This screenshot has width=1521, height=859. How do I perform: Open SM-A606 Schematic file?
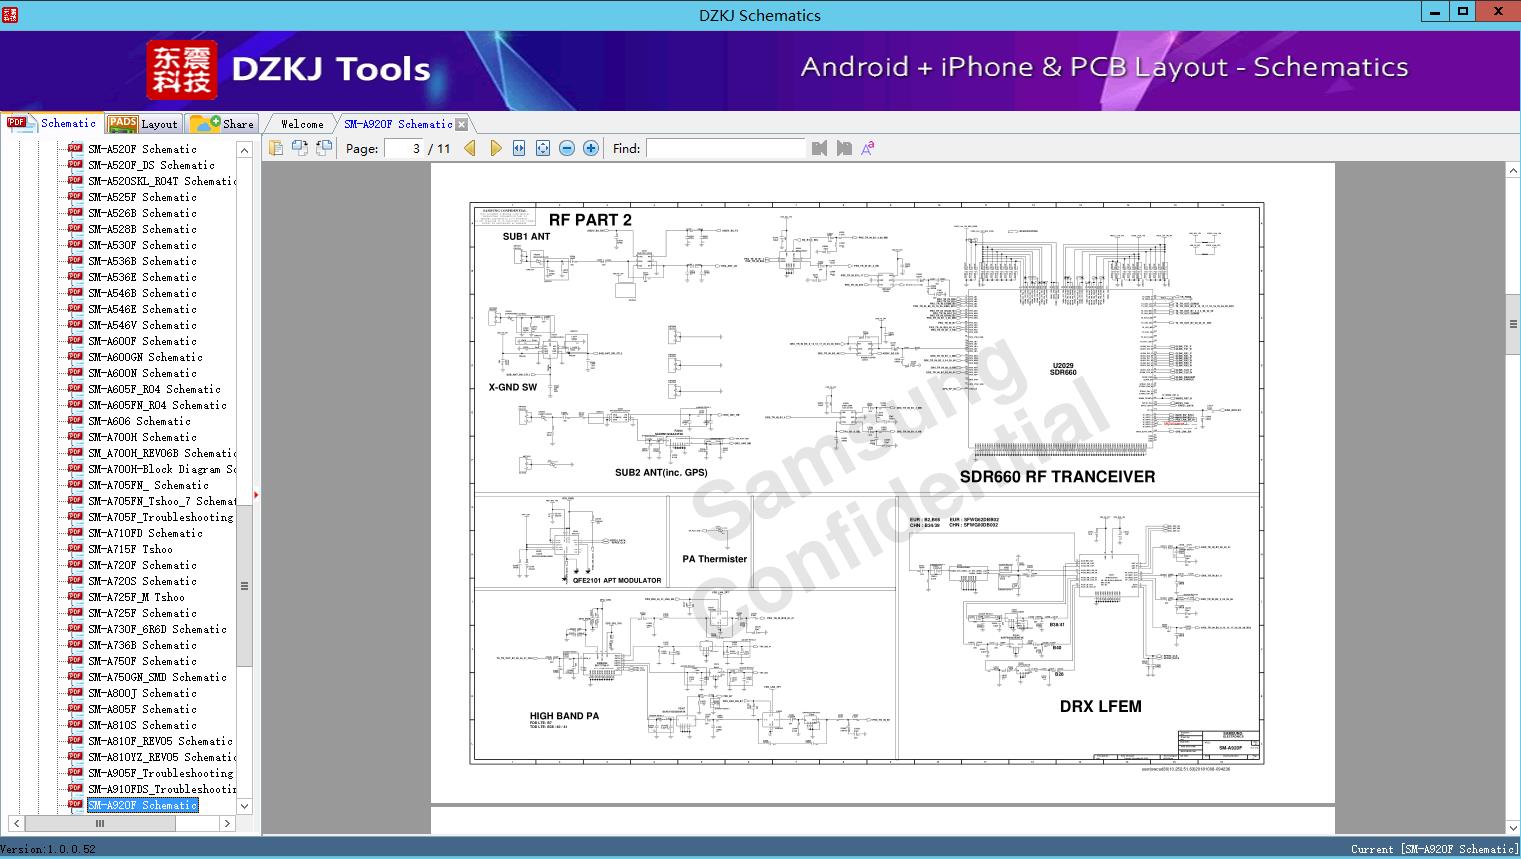(x=139, y=421)
